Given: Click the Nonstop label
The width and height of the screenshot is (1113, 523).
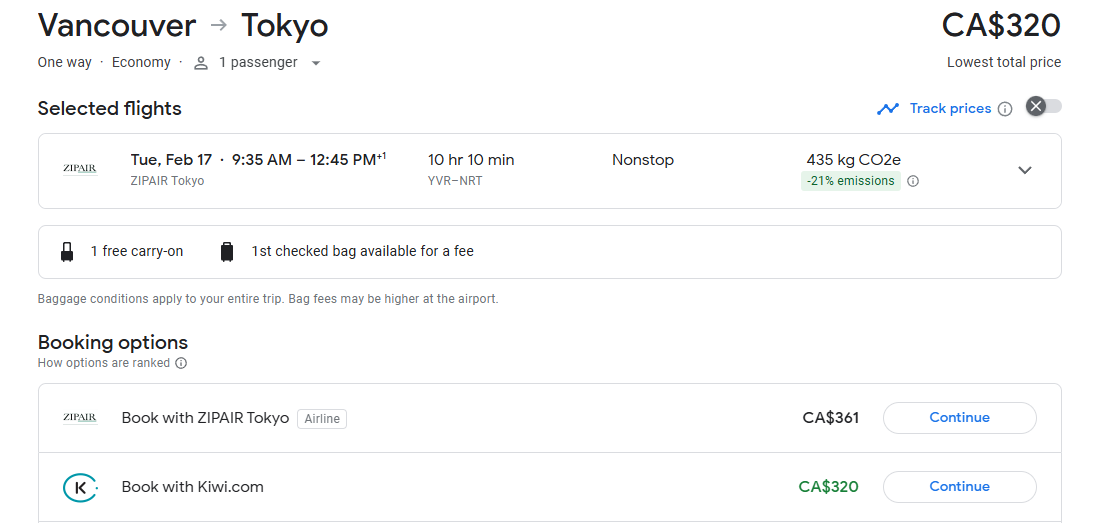Looking at the screenshot, I should point(642,160).
